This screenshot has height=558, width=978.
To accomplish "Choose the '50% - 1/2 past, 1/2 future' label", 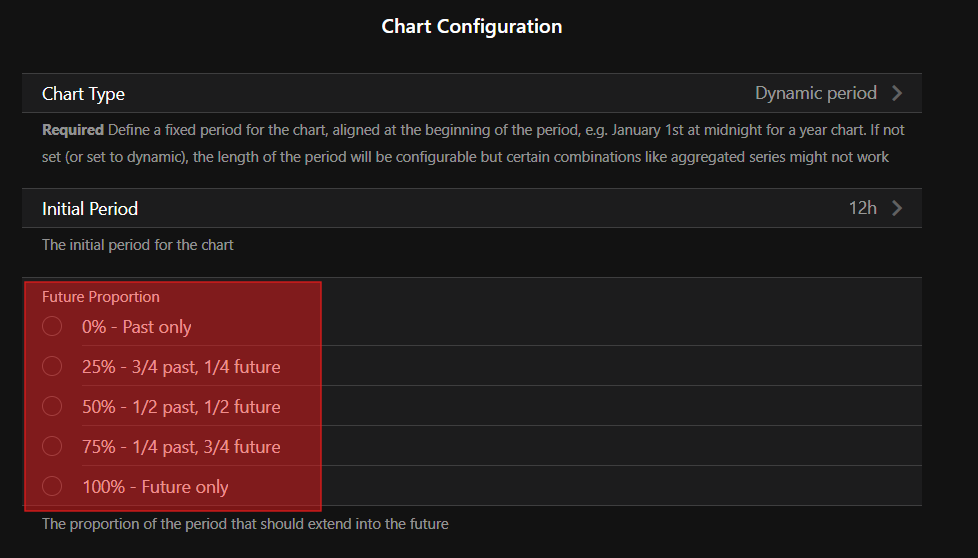I will (181, 407).
